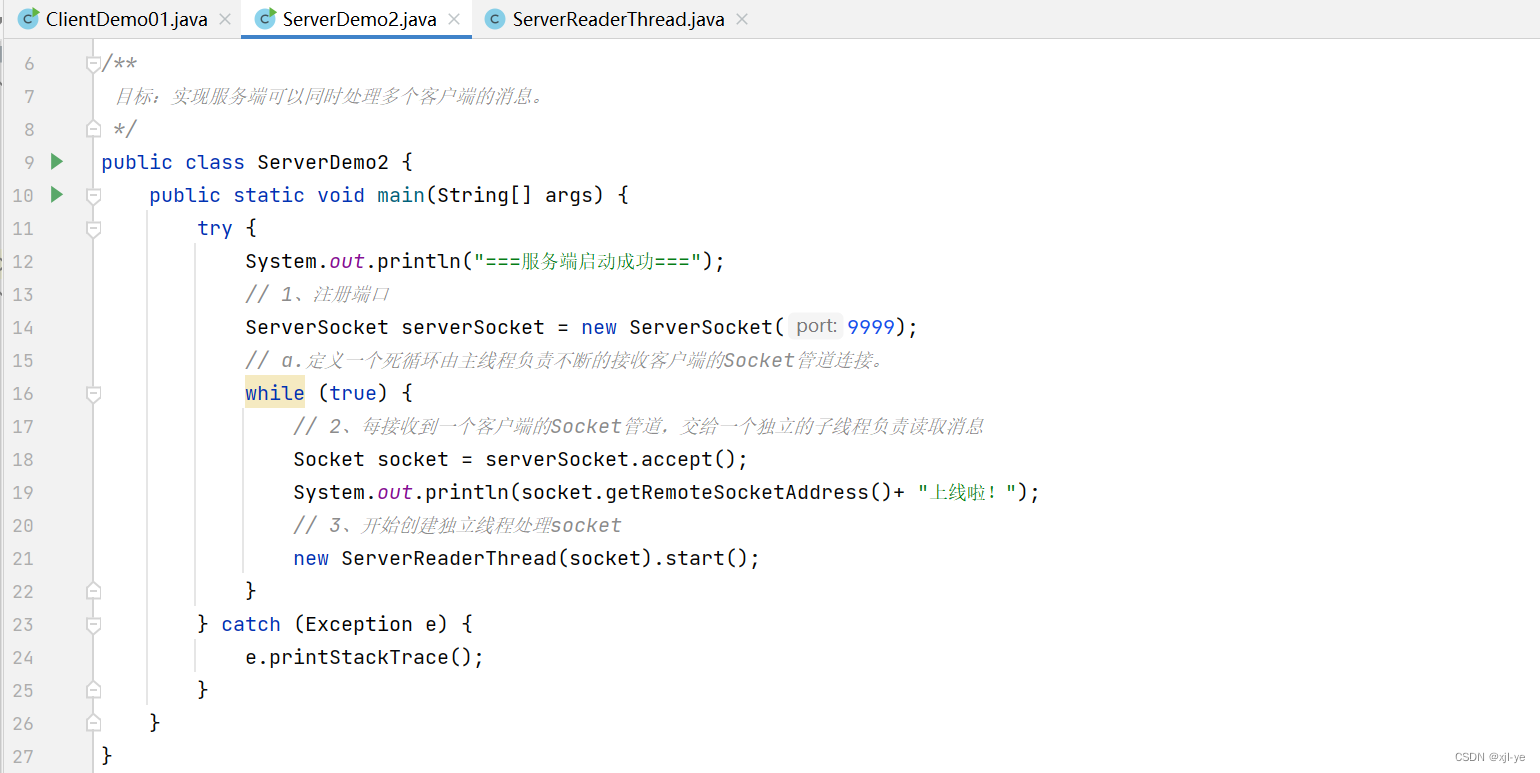Click the highlighted while keyword
Viewport: 1540px width, 773px height.
tap(275, 393)
